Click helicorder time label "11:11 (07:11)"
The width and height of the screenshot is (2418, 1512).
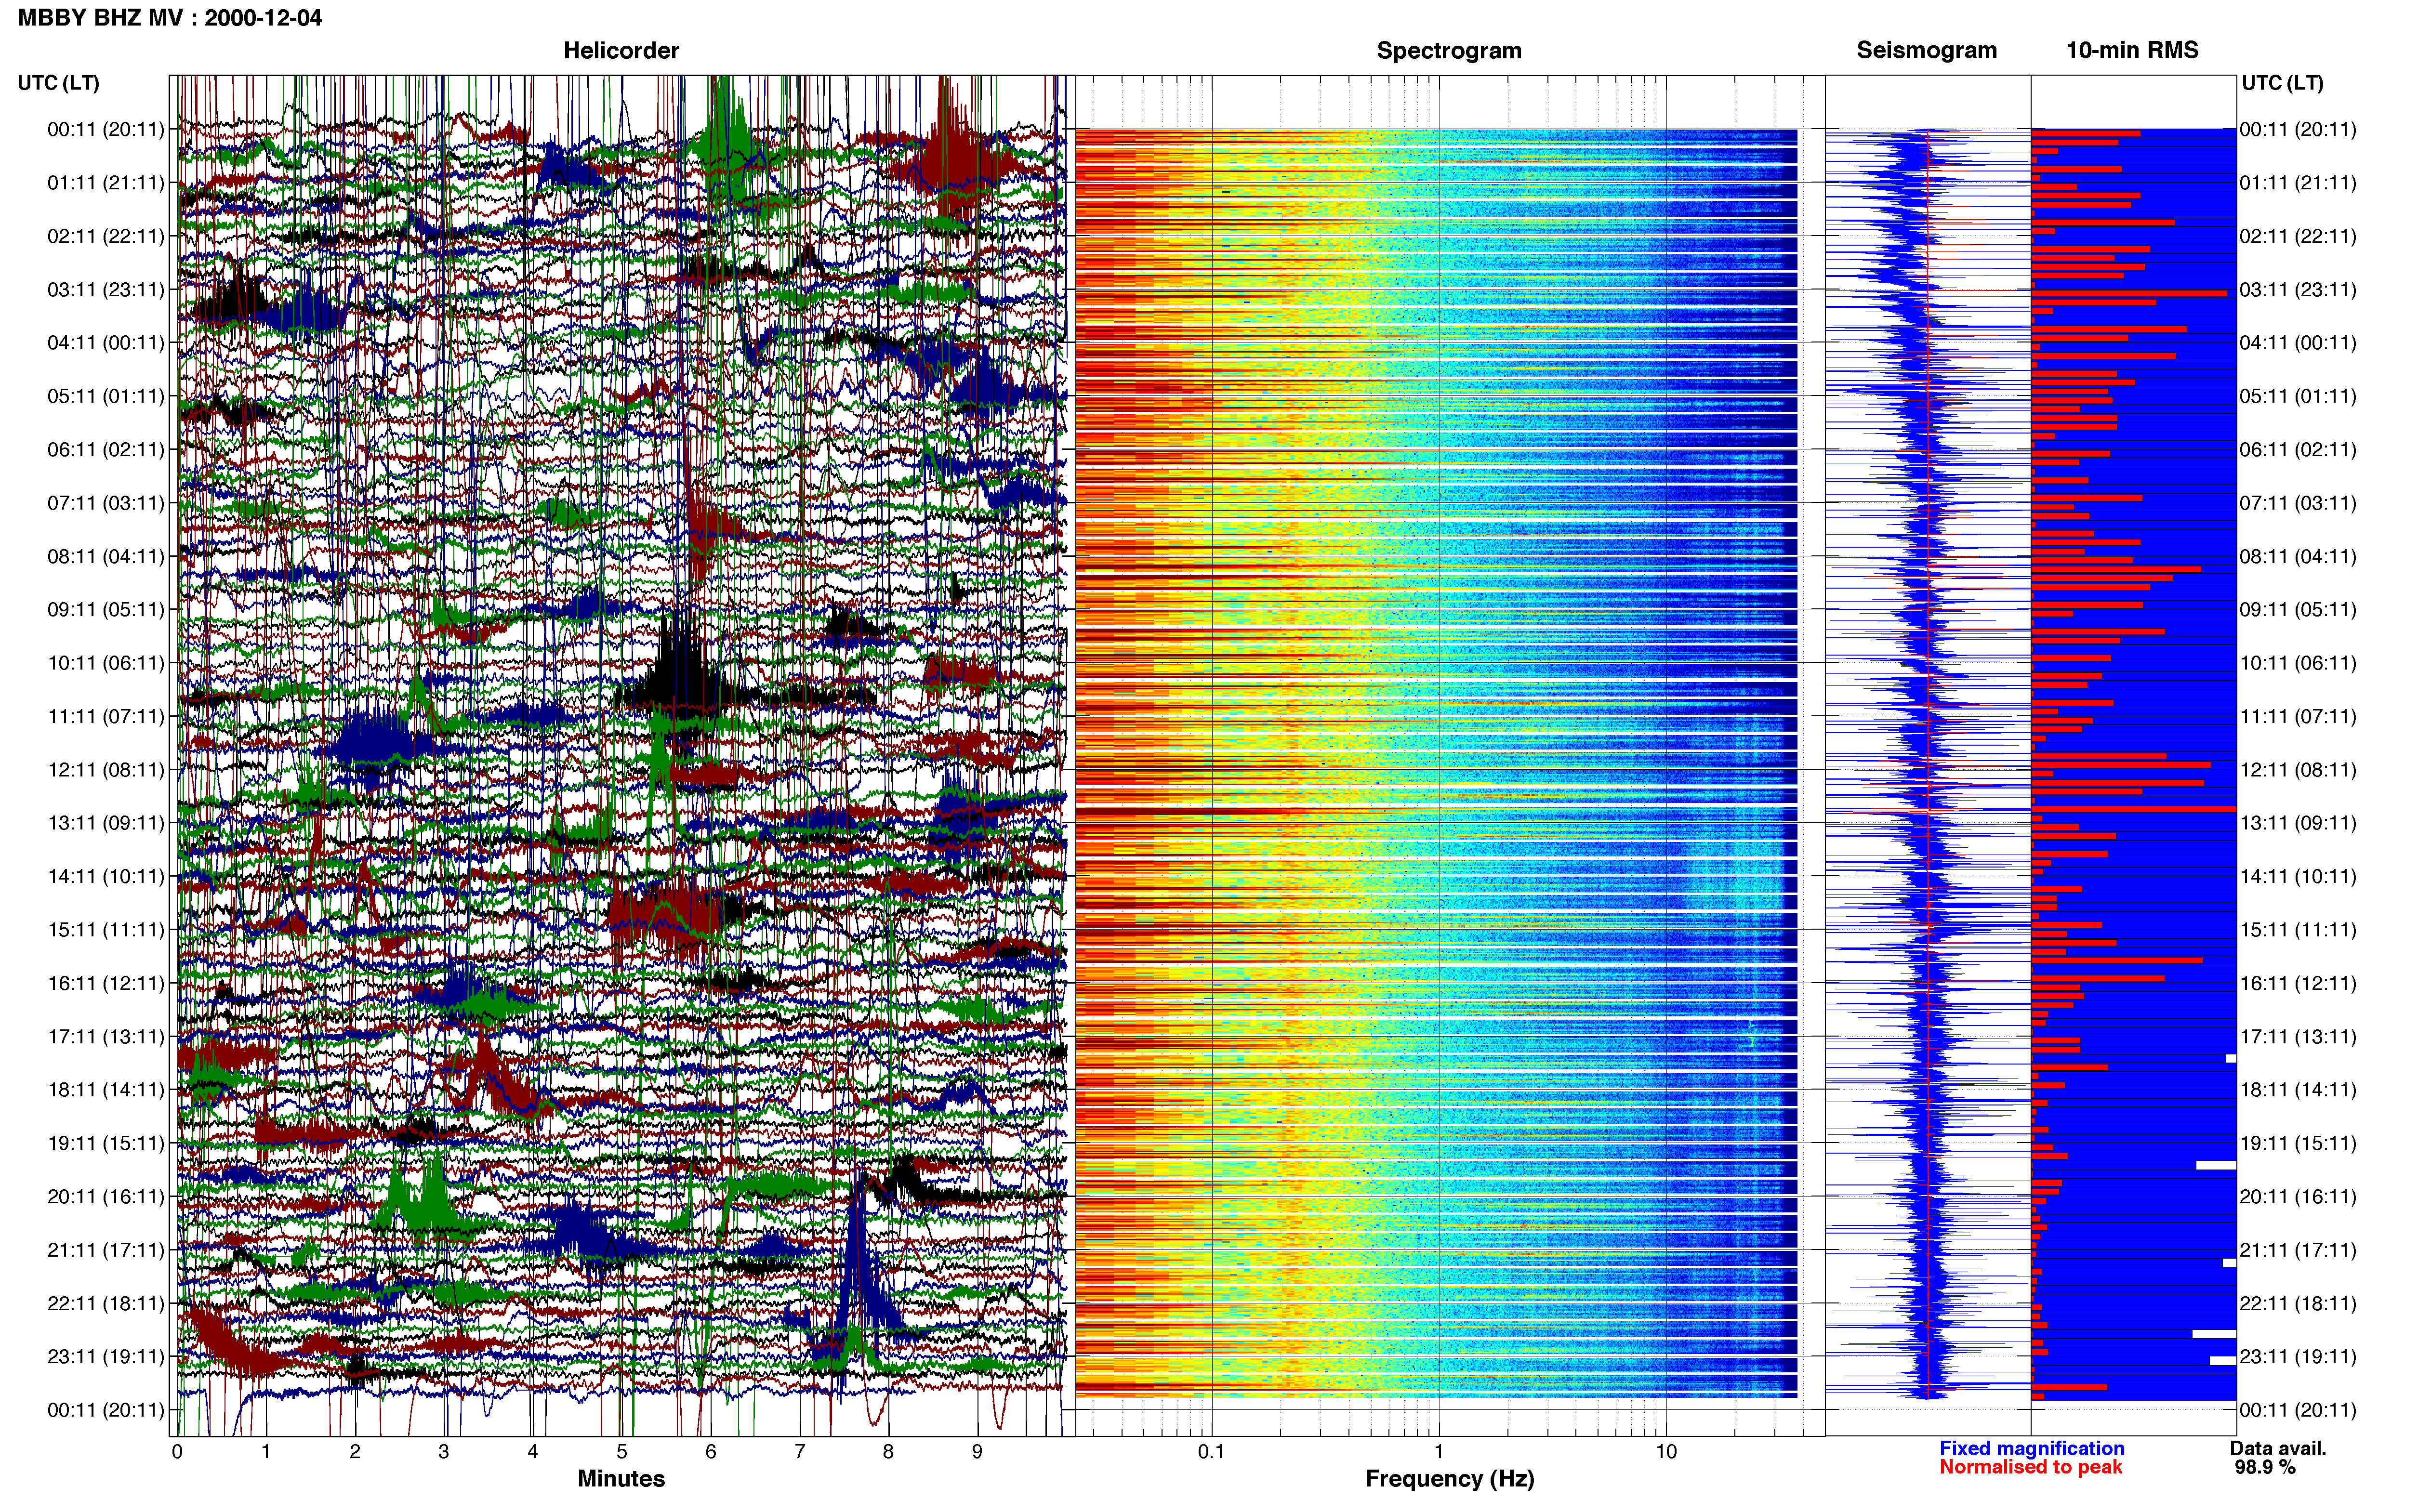[x=106, y=716]
